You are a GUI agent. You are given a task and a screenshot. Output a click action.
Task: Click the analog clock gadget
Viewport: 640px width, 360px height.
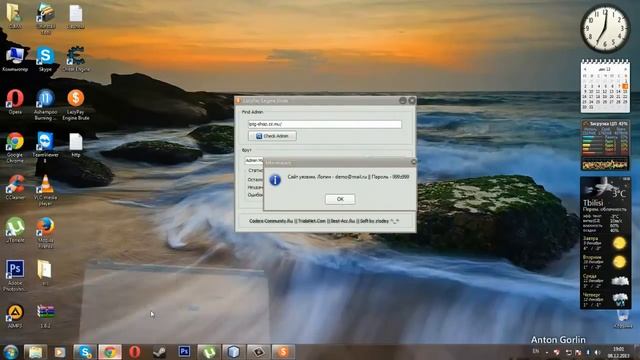(x=605, y=28)
